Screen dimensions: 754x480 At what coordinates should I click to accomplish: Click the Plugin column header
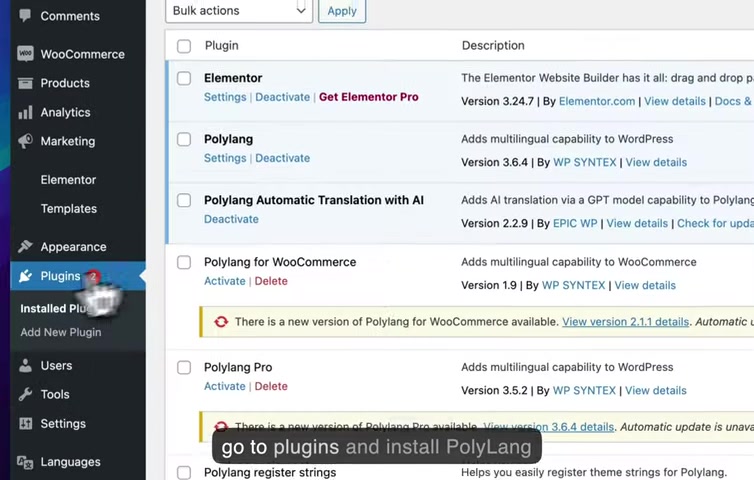(x=222, y=45)
